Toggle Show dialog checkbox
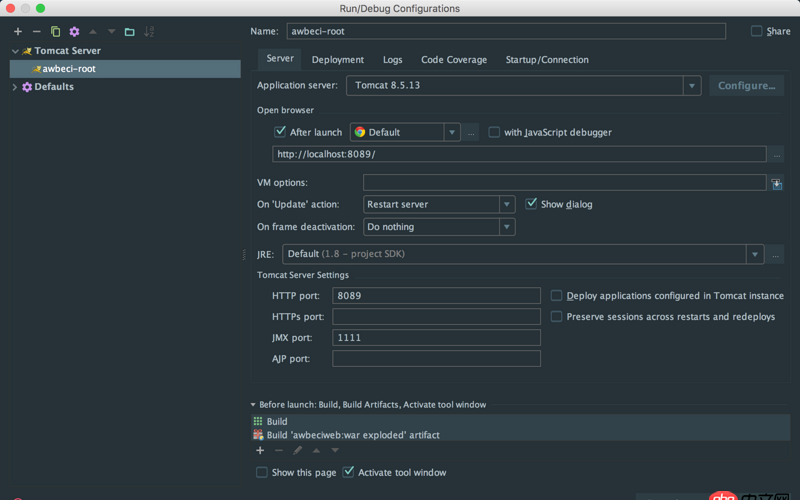This screenshot has height=500, width=800. point(531,204)
